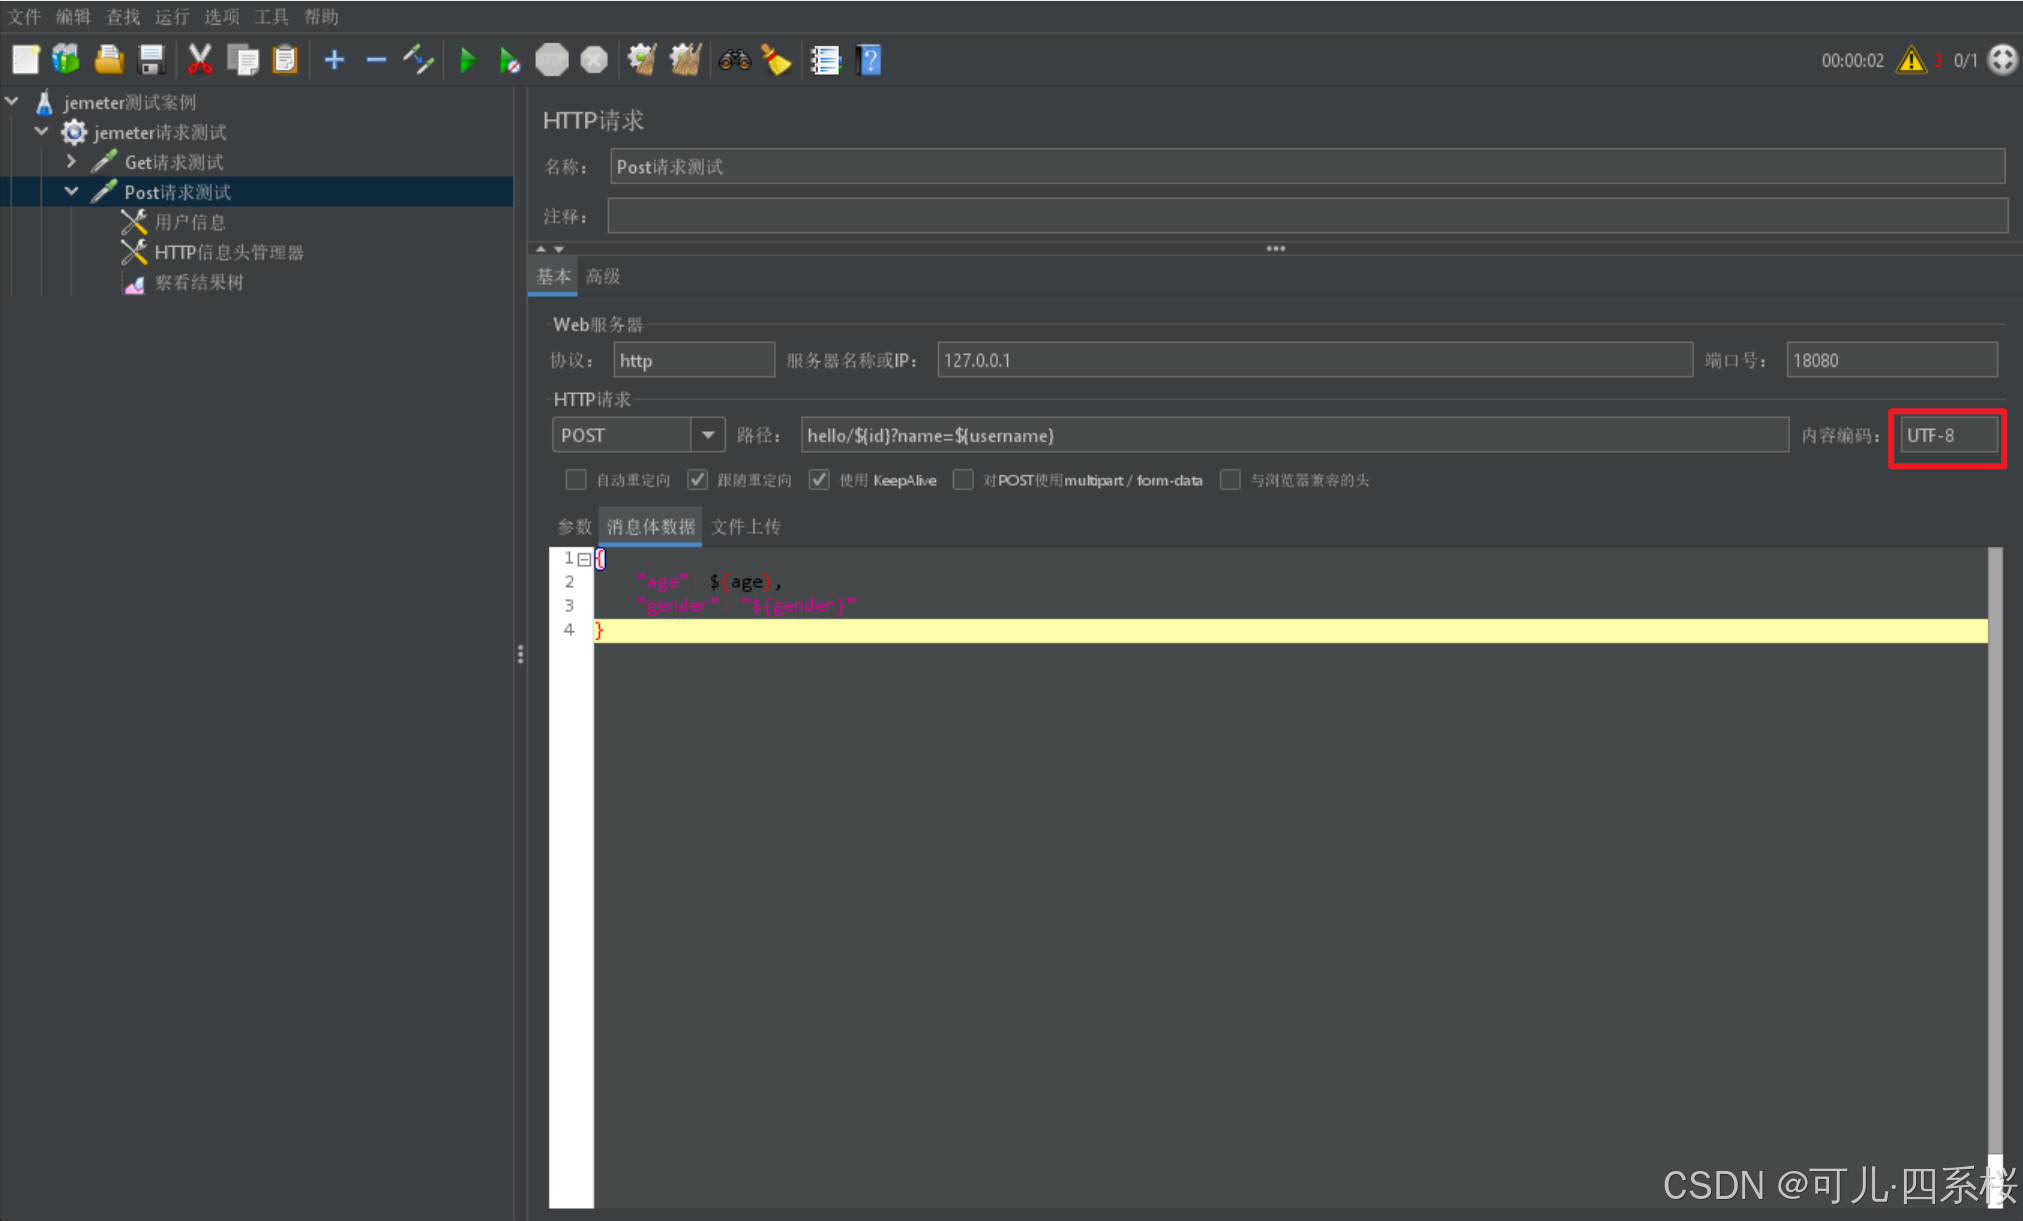
Task: Click the Stop test run icon
Action: 551,61
